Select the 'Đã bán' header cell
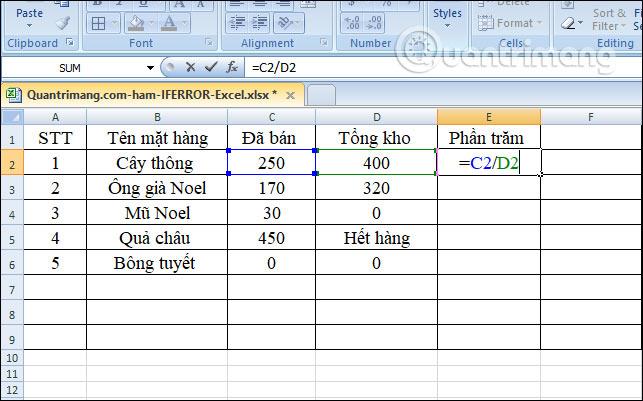This screenshot has height=401, width=643. [271, 138]
